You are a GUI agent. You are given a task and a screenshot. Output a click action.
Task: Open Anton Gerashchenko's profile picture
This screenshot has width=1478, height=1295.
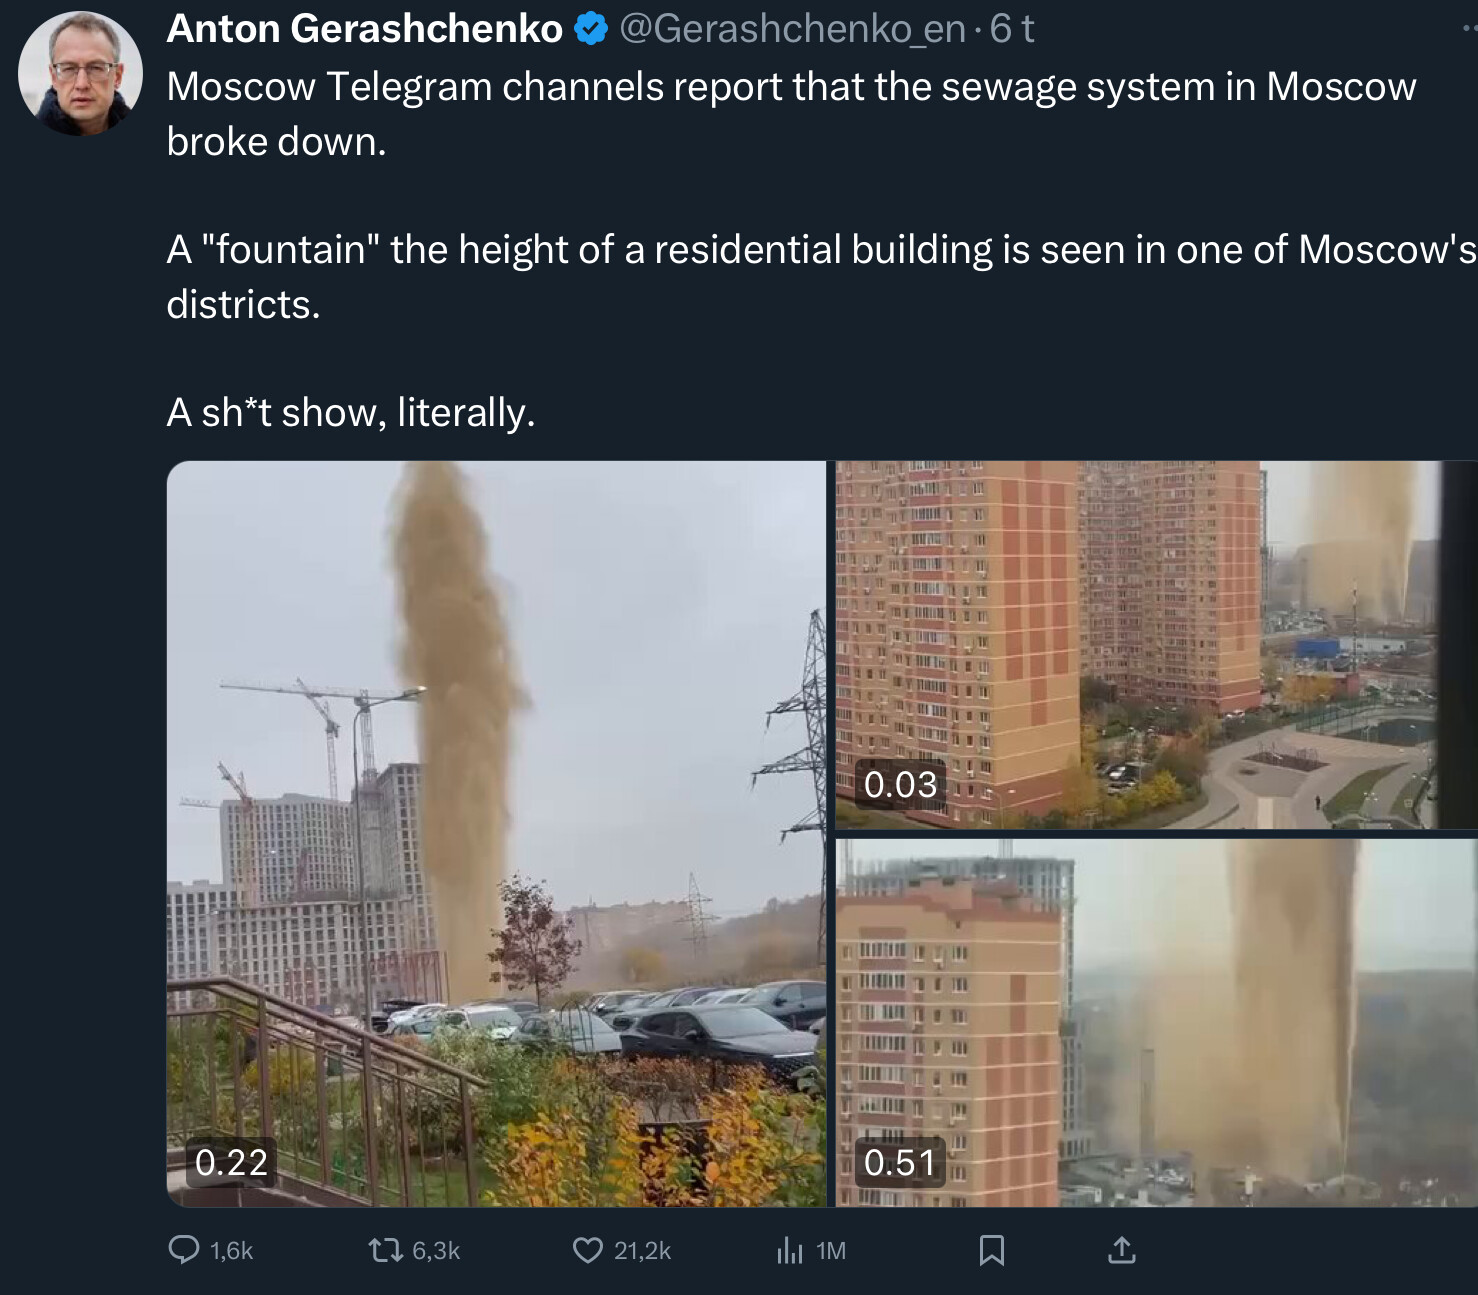(x=80, y=73)
